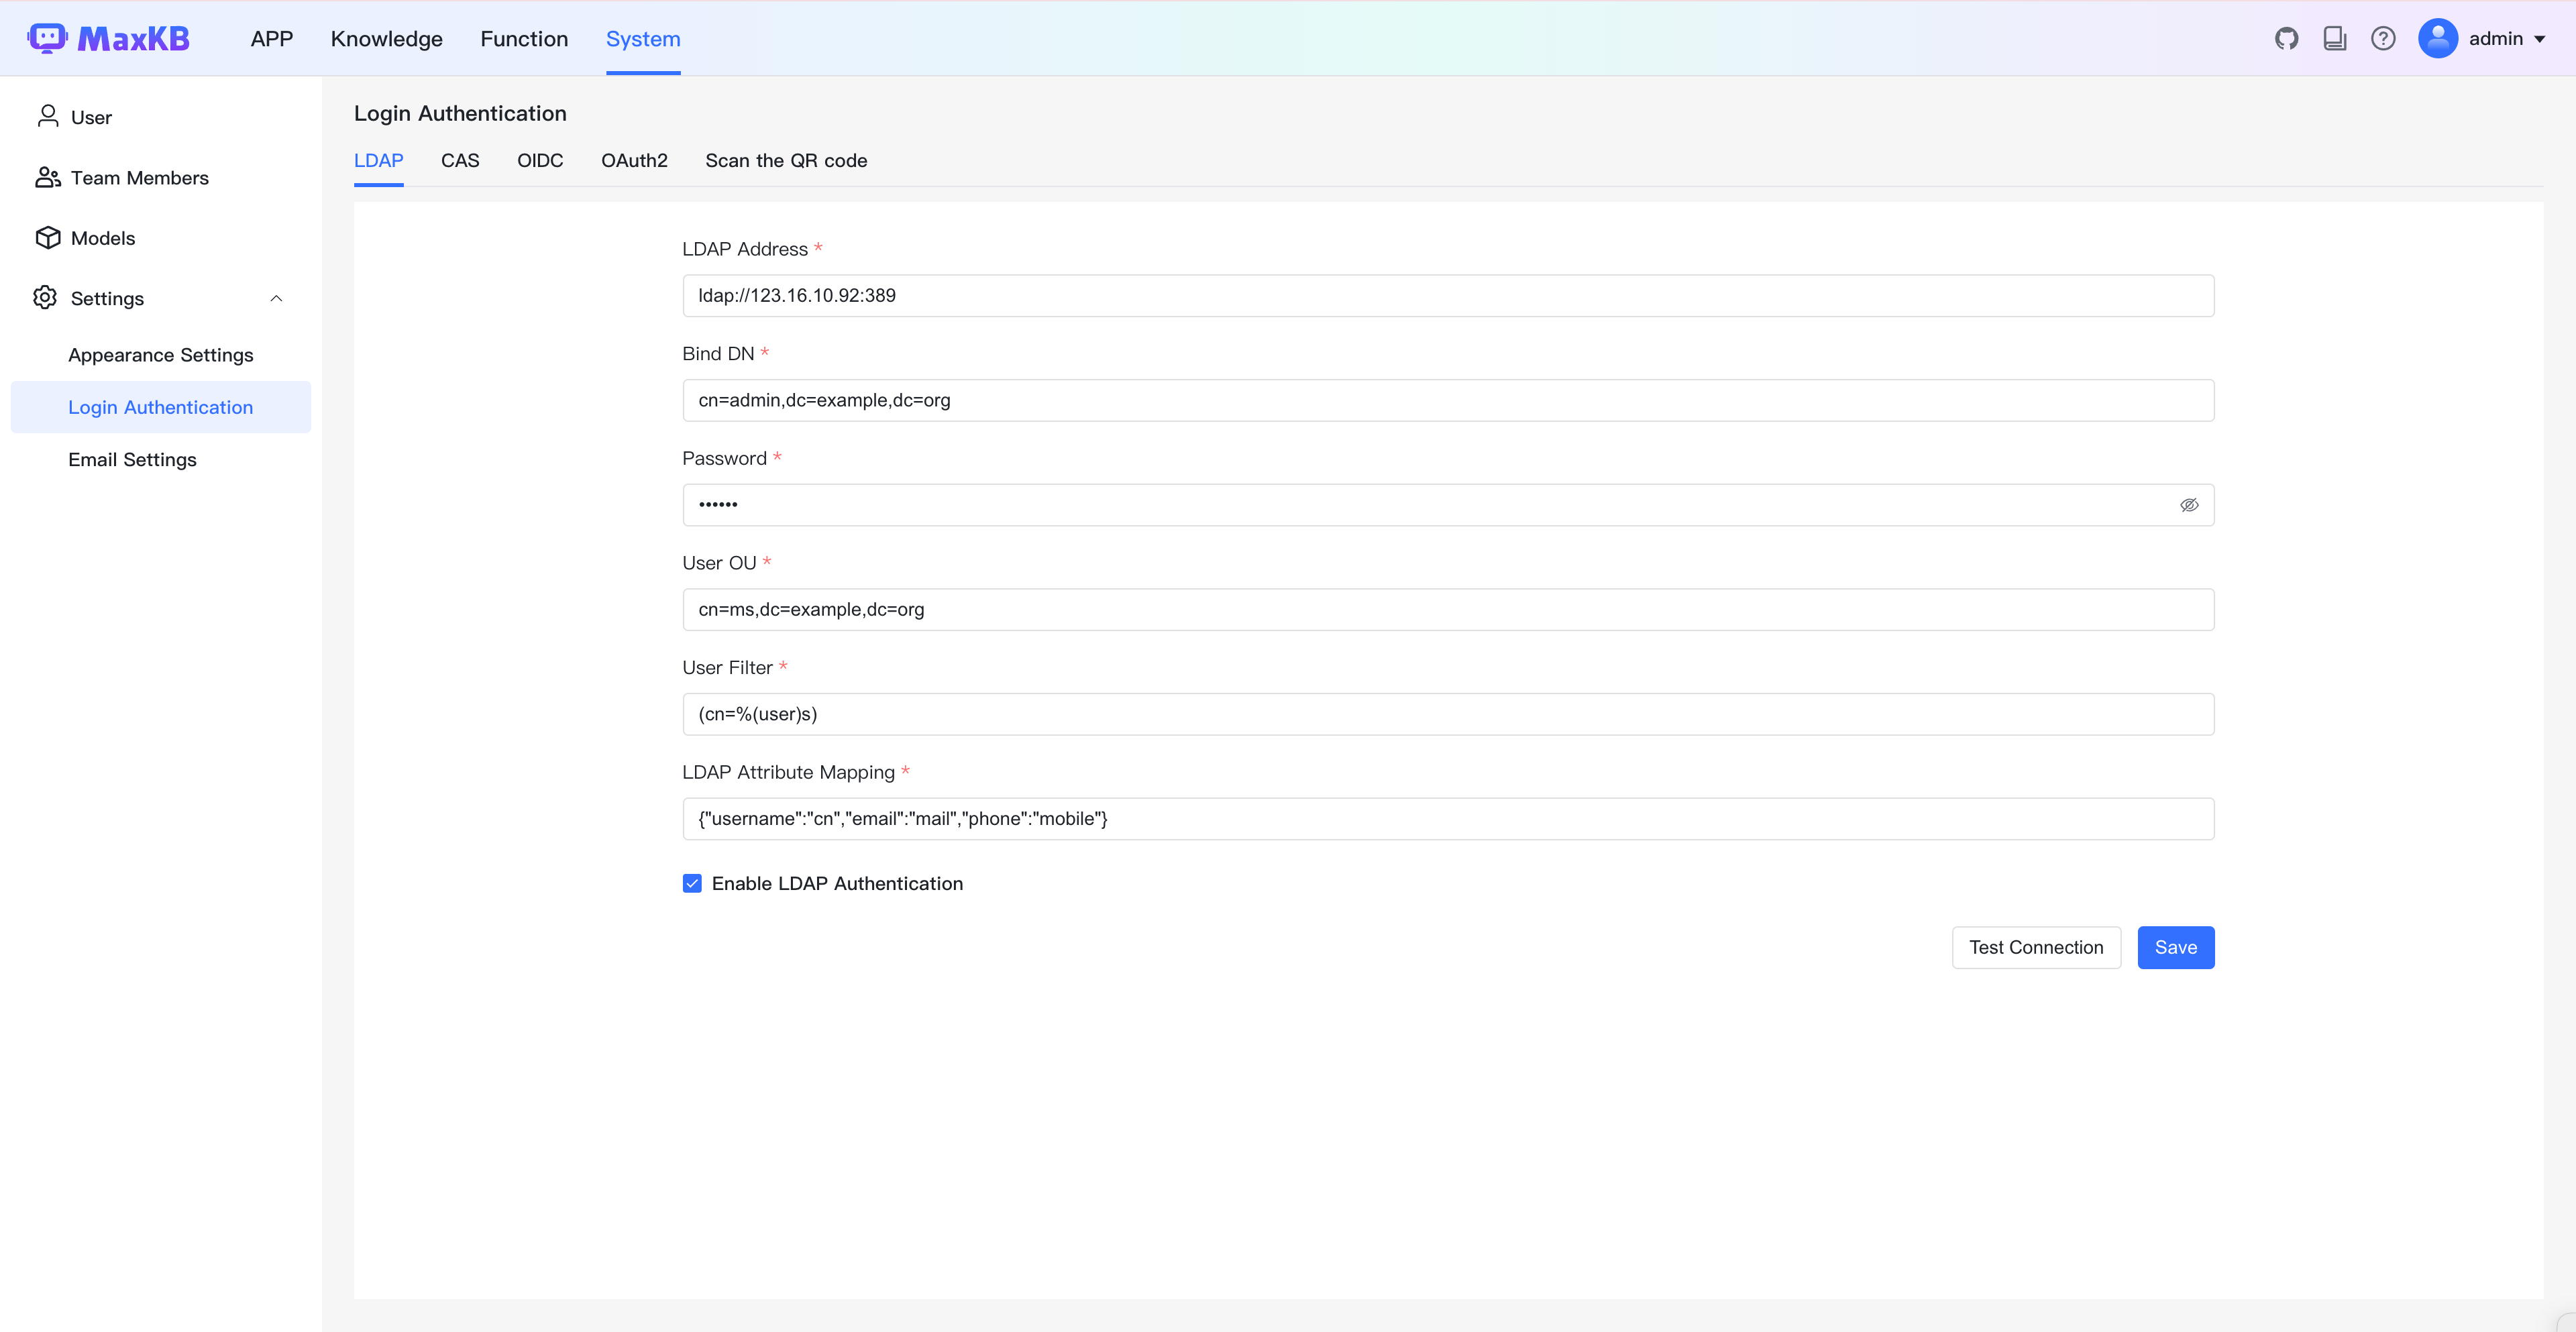Image resolution: width=2576 pixels, height=1332 pixels.
Task: Go to the APP menu
Action: [x=272, y=38]
